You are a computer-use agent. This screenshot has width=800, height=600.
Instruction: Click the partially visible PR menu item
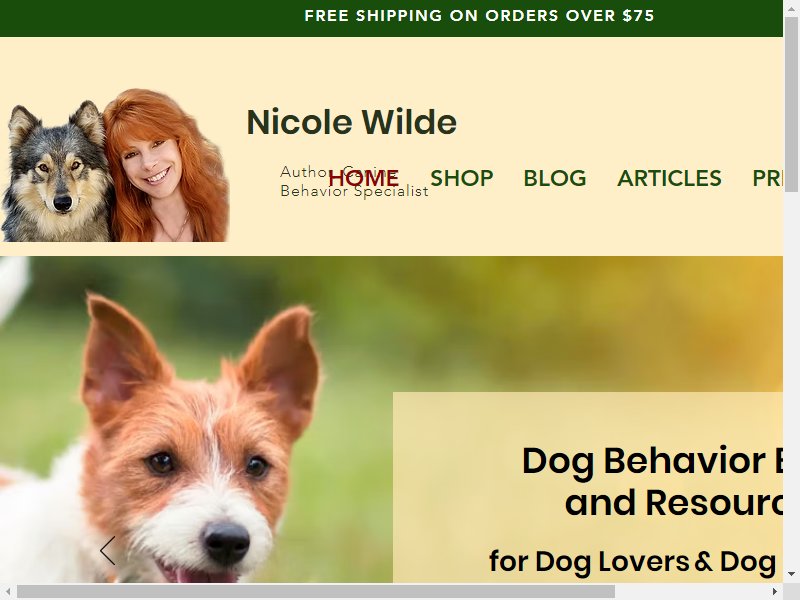(767, 178)
